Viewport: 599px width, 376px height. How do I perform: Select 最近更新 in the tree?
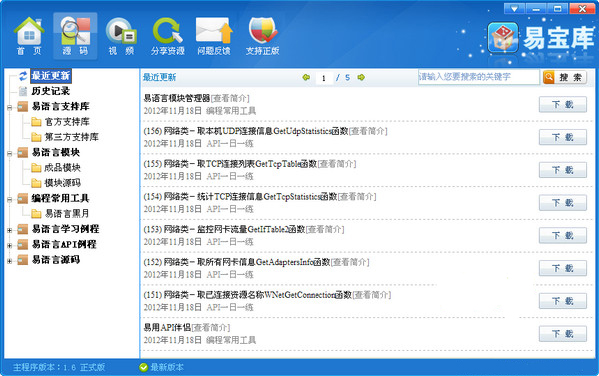pyautogui.click(x=50, y=76)
